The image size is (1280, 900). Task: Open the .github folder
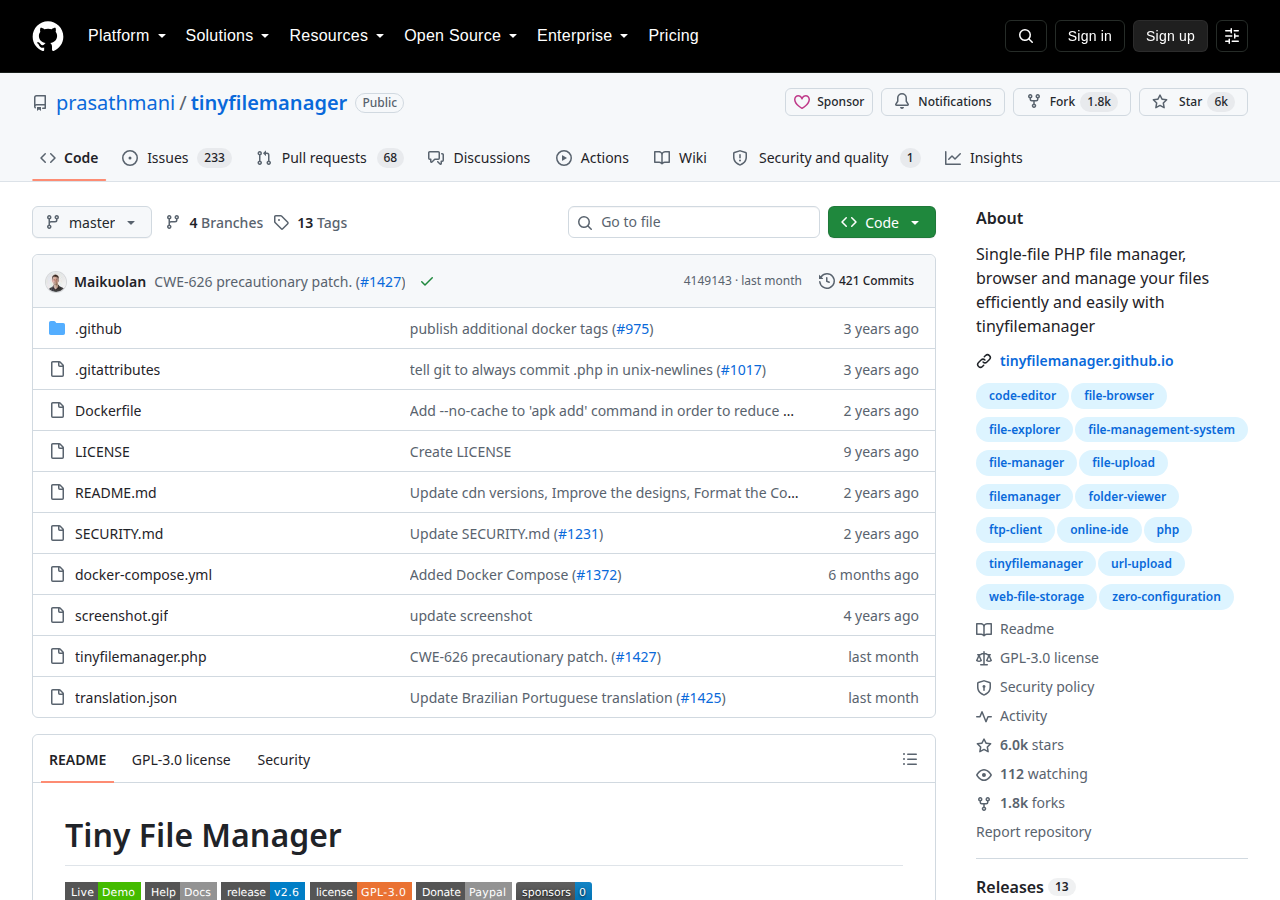click(98, 329)
